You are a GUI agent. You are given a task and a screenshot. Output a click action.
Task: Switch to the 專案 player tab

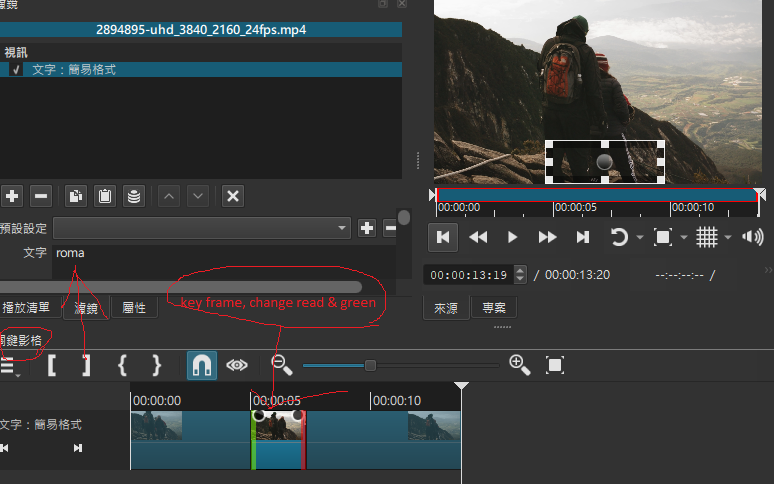click(x=493, y=308)
